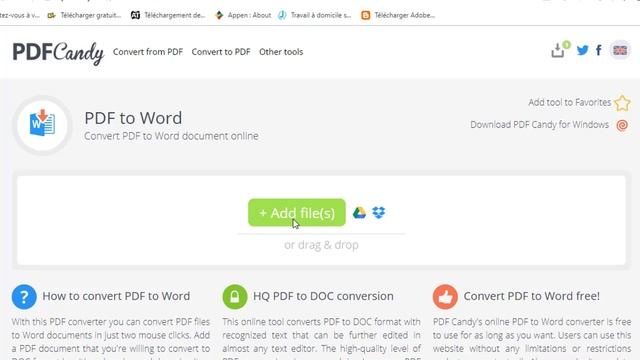Open the Télécharger Adobe bookmark
640x360 pixels.
398,15
